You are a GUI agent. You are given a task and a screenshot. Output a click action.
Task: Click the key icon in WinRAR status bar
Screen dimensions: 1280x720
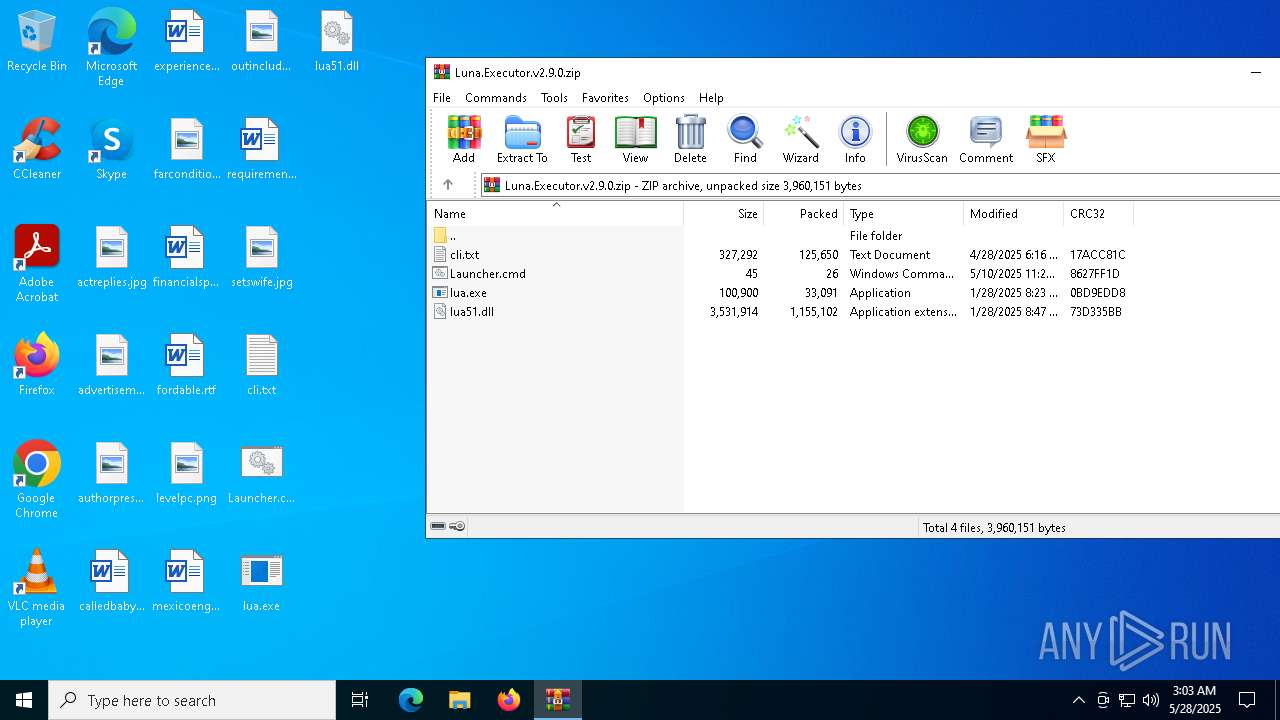pyautogui.click(x=457, y=527)
